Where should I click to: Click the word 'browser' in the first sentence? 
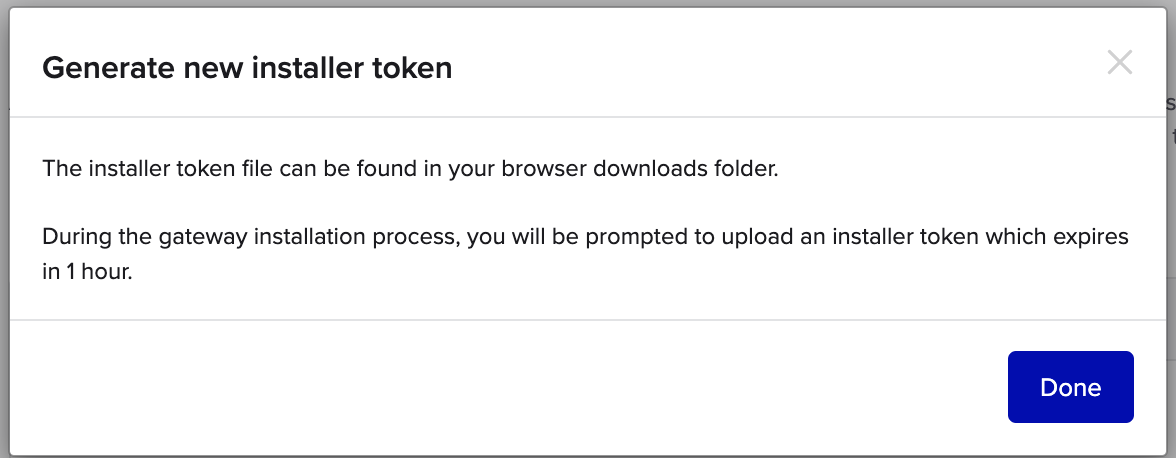544,168
